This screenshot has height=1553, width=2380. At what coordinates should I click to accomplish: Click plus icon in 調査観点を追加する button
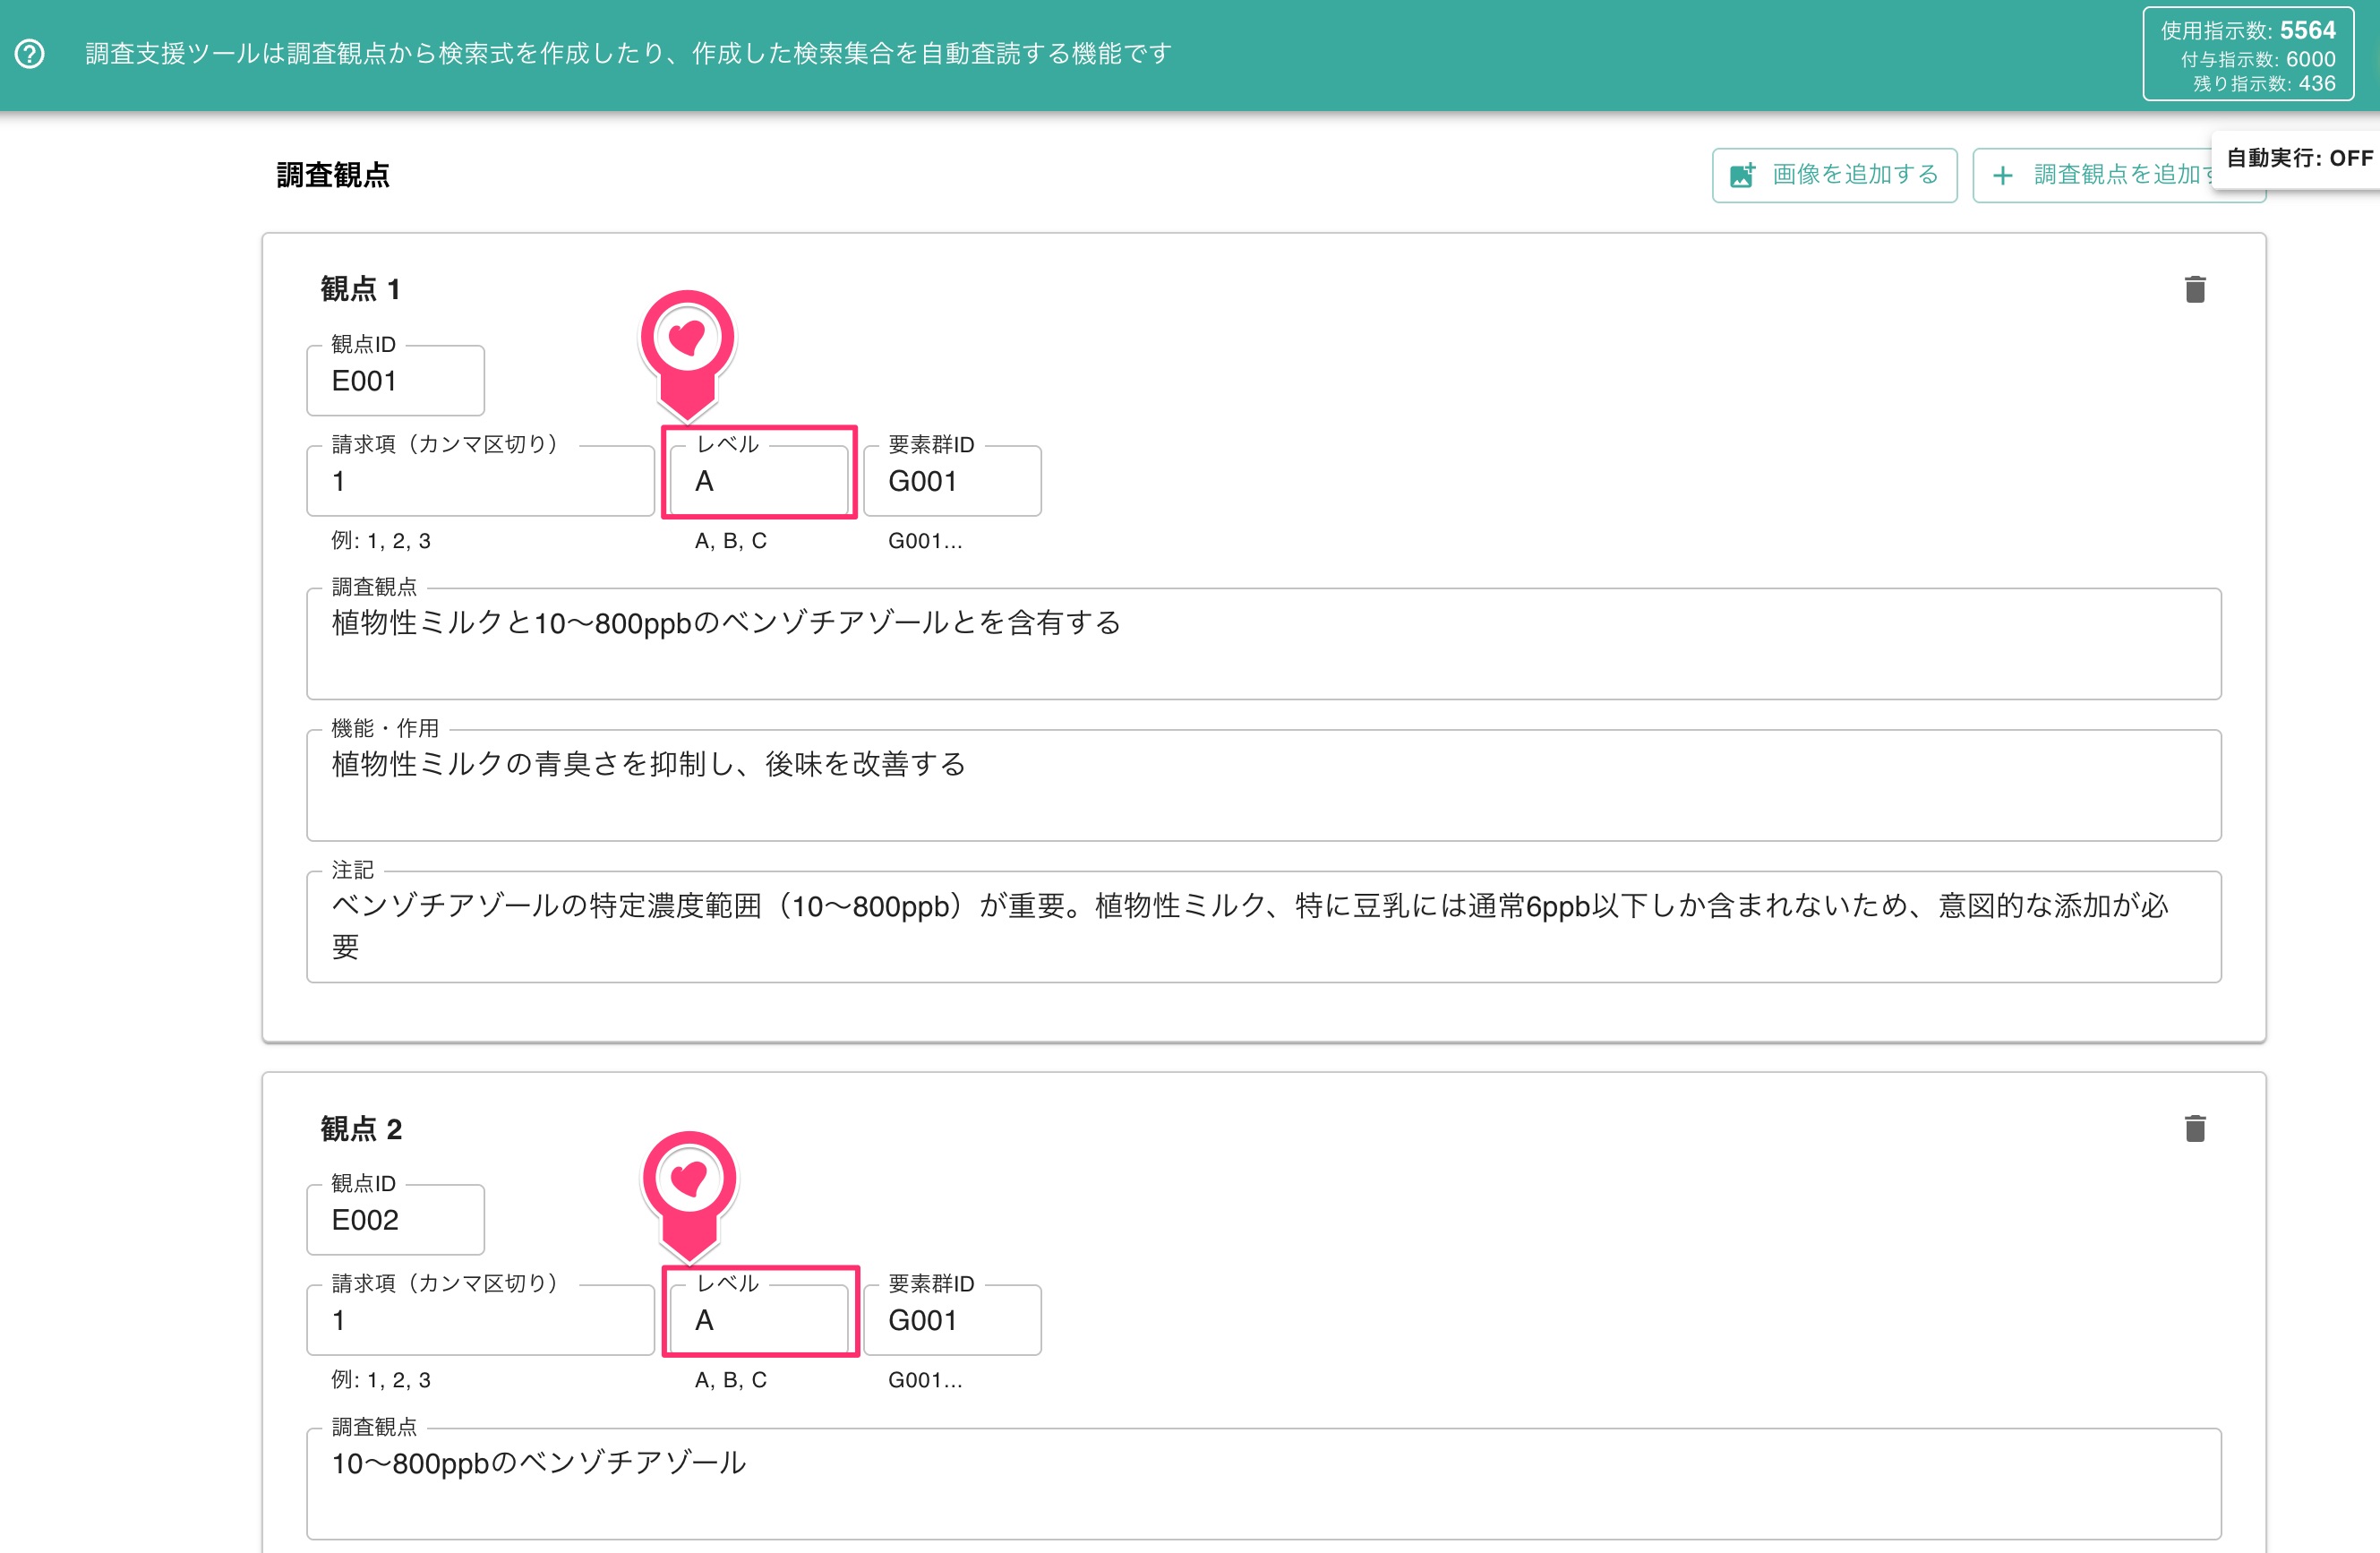click(x=2003, y=176)
